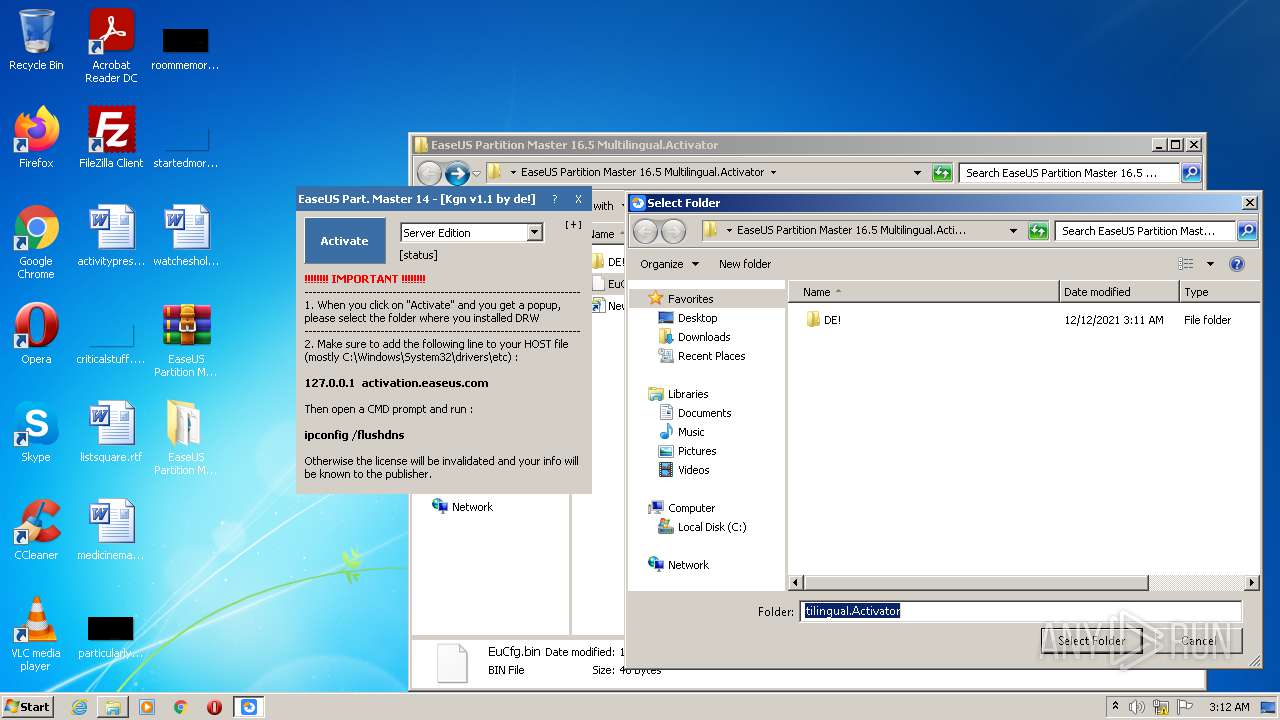Click Chrome icon in taskbar

(x=181, y=707)
